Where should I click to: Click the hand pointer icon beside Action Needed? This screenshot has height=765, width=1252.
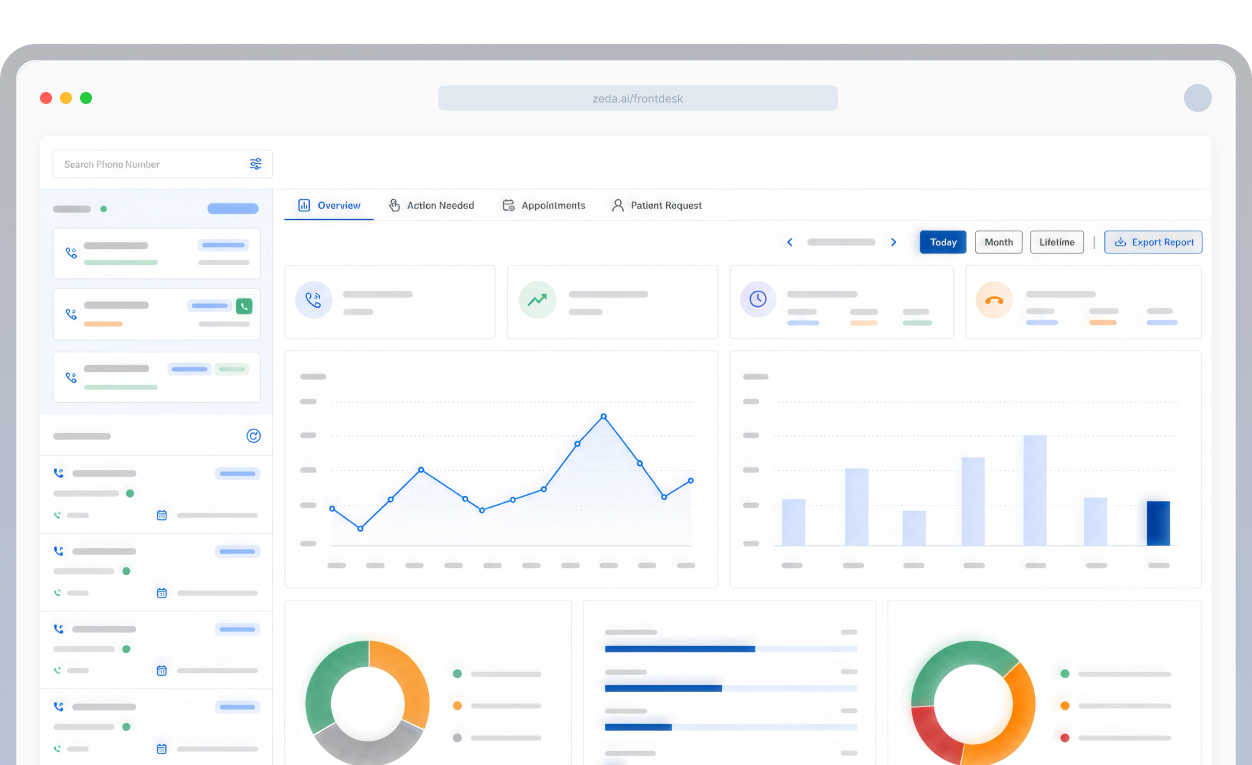click(x=395, y=205)
